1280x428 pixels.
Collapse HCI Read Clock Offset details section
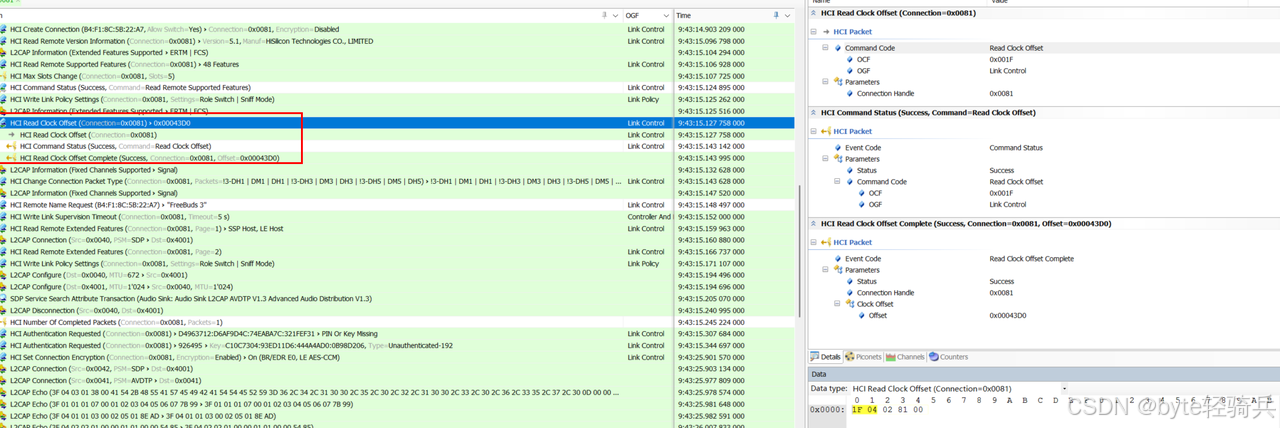[x=813, y=12]
